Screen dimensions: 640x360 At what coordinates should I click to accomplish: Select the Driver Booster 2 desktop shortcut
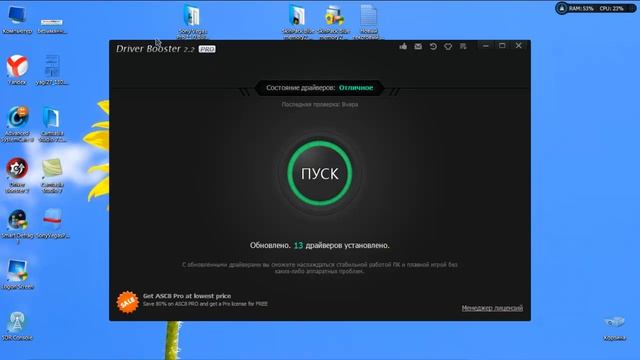pos(17,176)
